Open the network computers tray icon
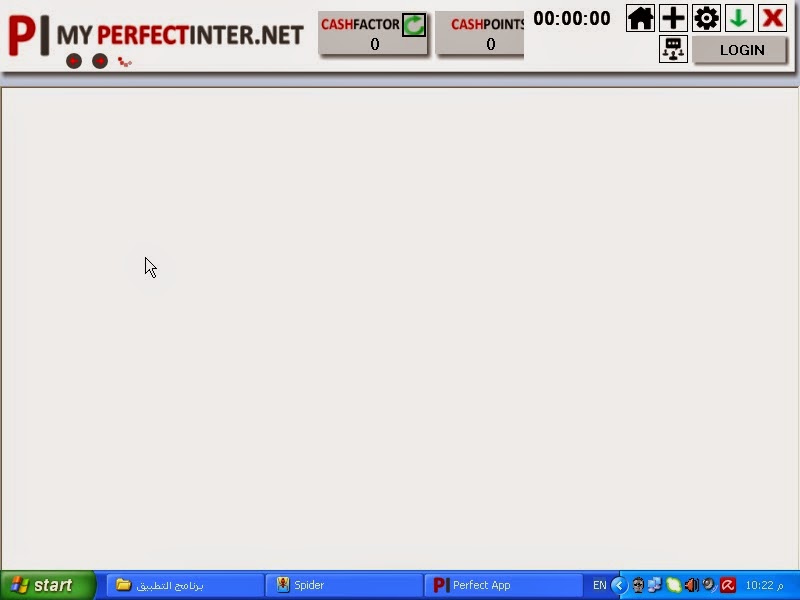 click(655, 585)
